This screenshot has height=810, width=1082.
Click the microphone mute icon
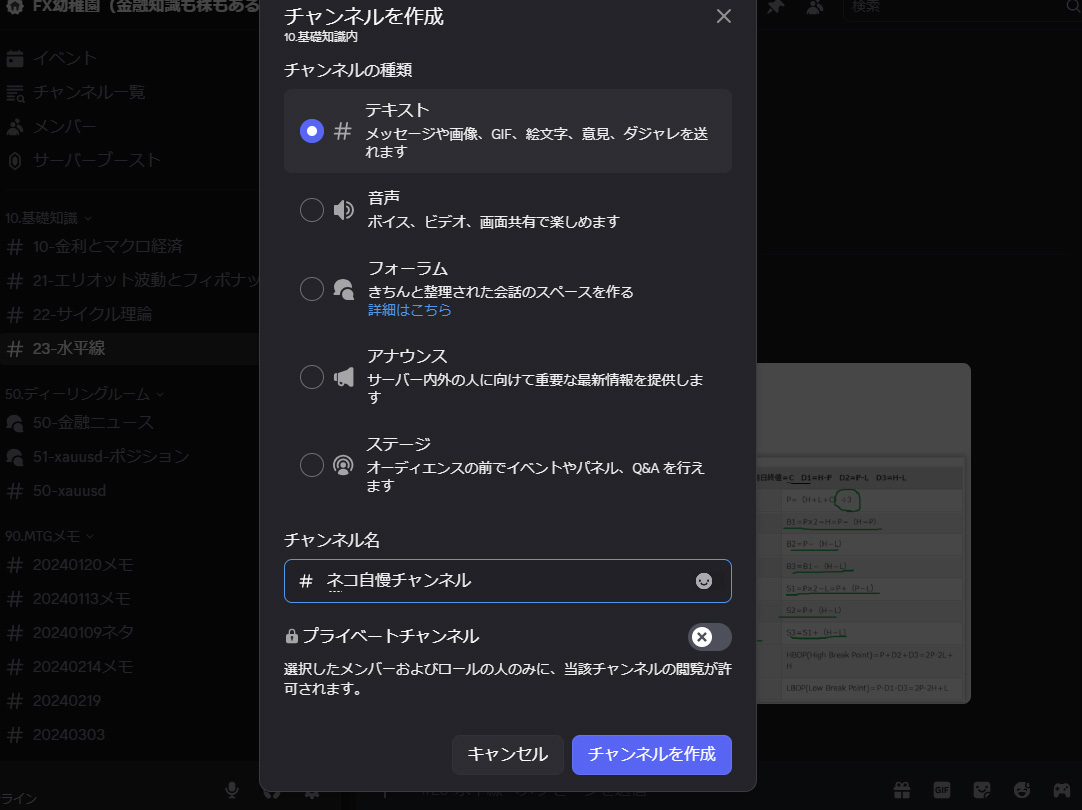coord(232,790)
